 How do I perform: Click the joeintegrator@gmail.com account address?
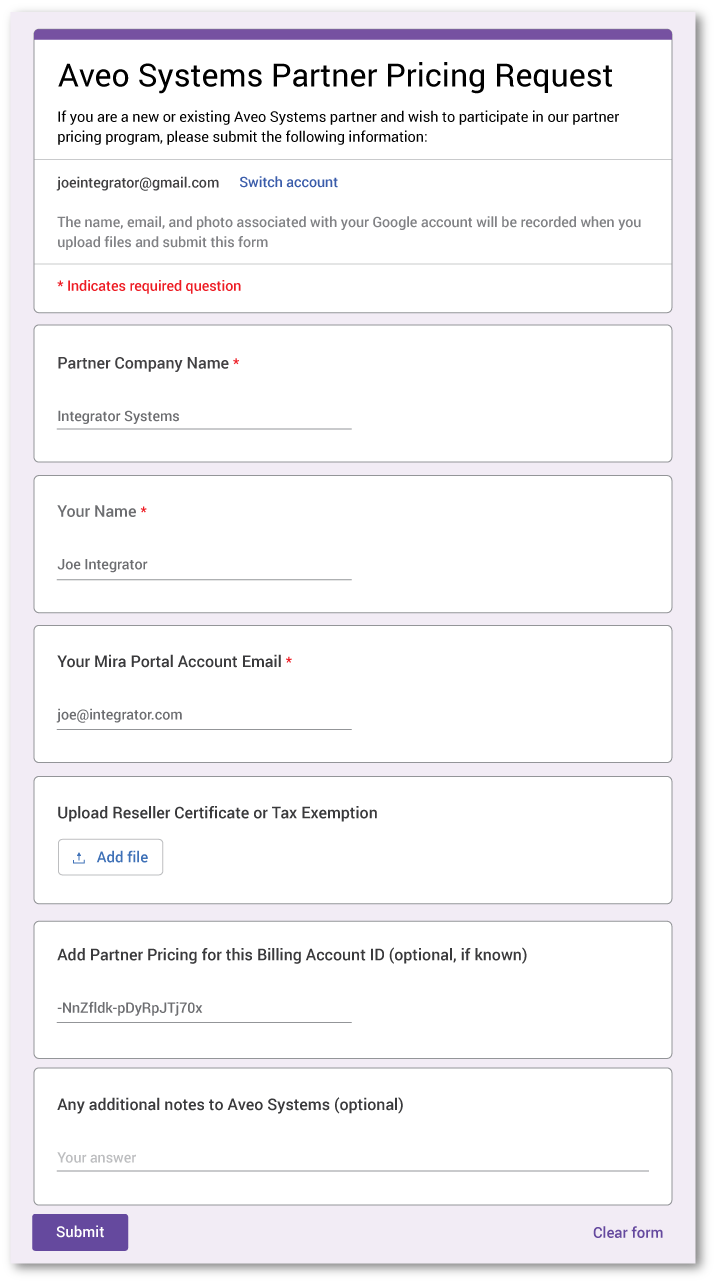(x=138, y=182)
